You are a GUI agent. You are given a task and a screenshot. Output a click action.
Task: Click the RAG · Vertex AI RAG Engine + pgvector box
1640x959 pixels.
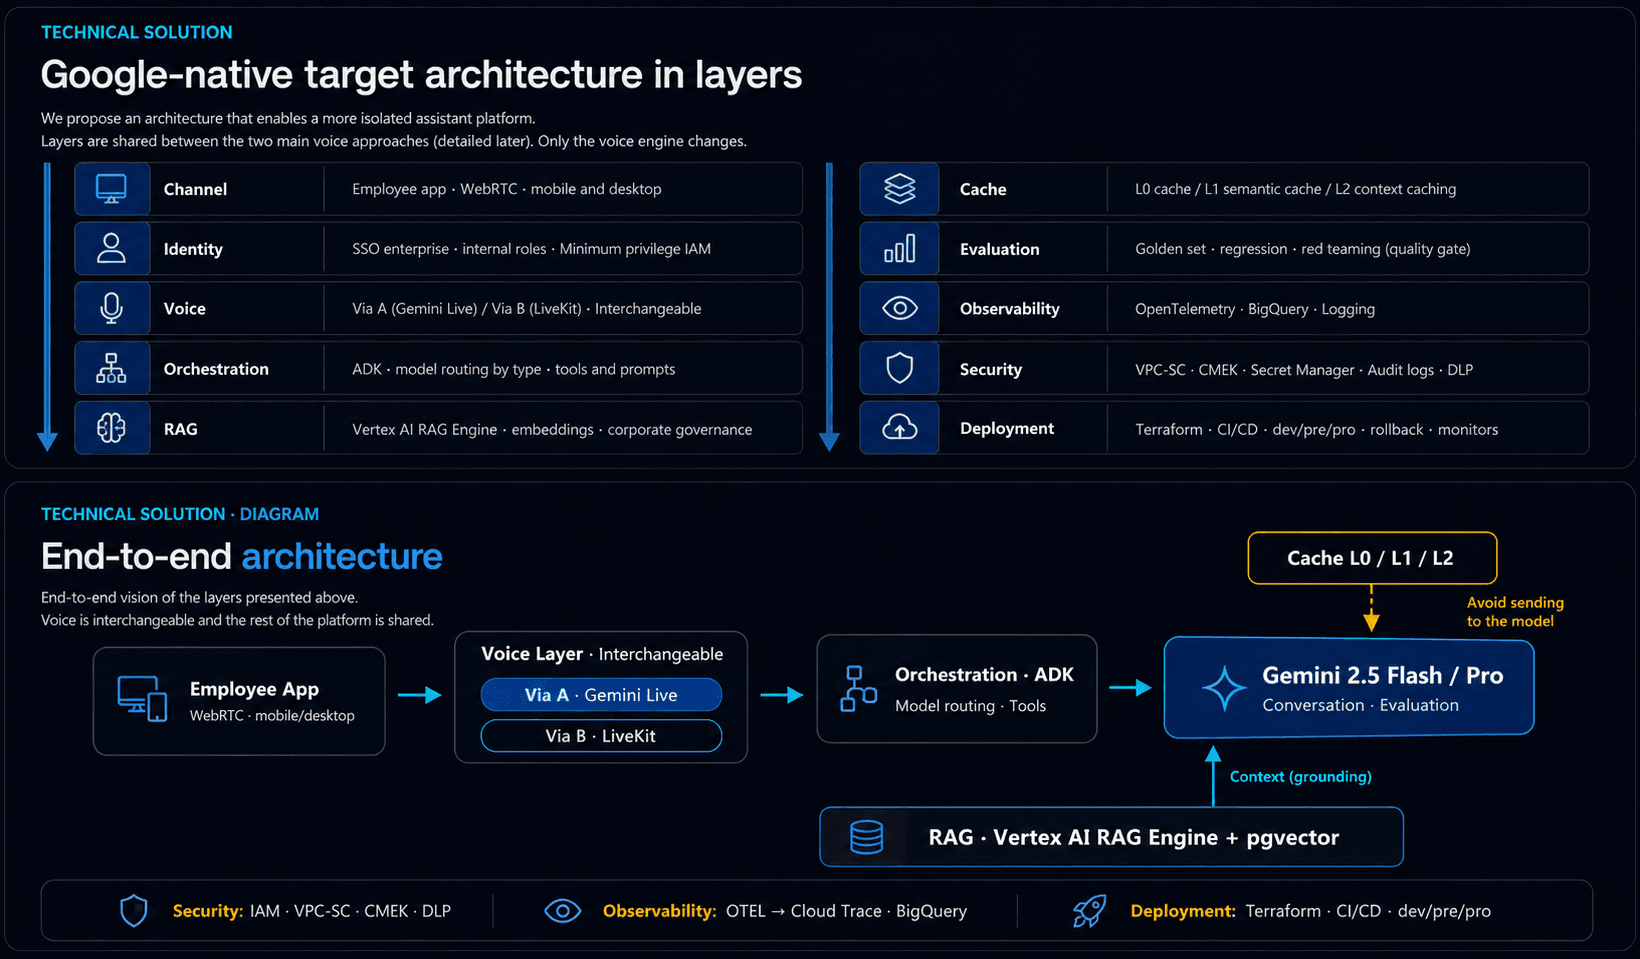(1111, 837)
